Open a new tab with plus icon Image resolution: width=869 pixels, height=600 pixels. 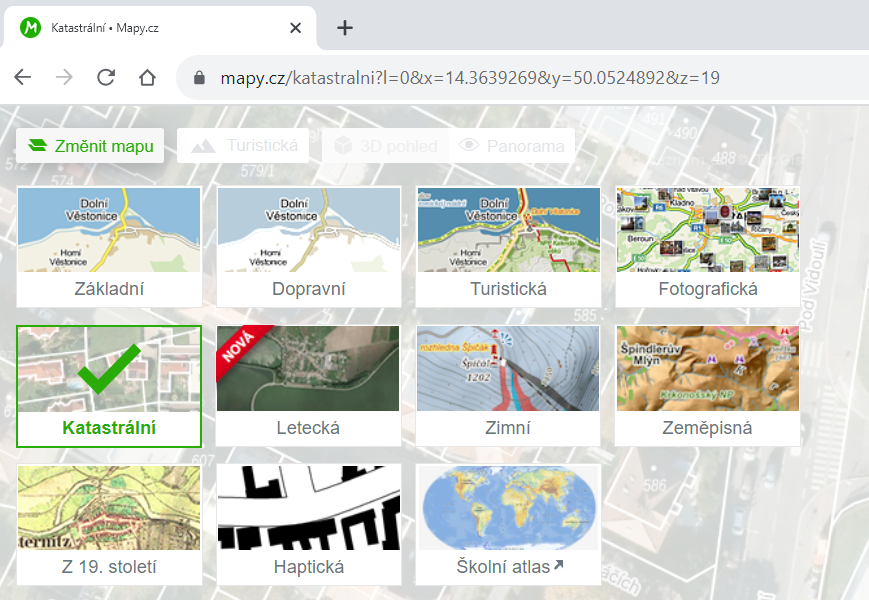click(x=345, y=28)
